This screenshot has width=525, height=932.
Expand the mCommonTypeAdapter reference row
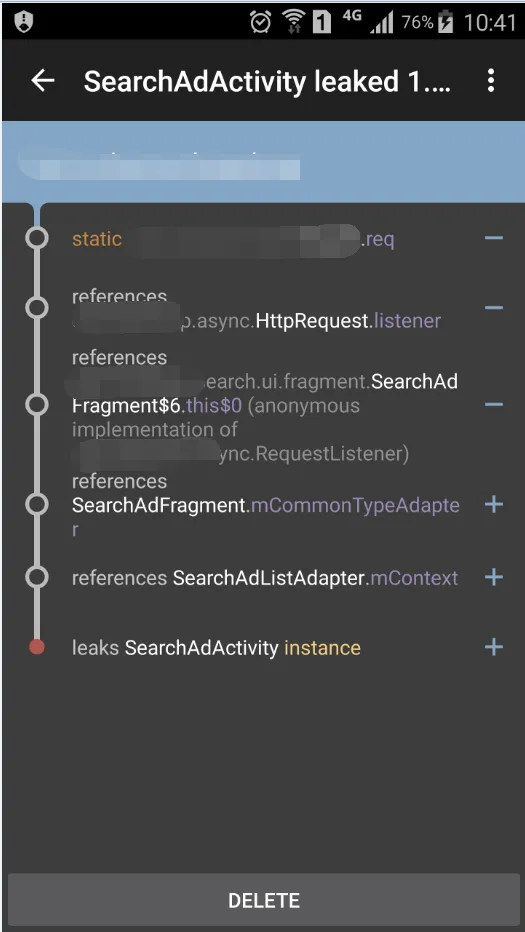493,505
